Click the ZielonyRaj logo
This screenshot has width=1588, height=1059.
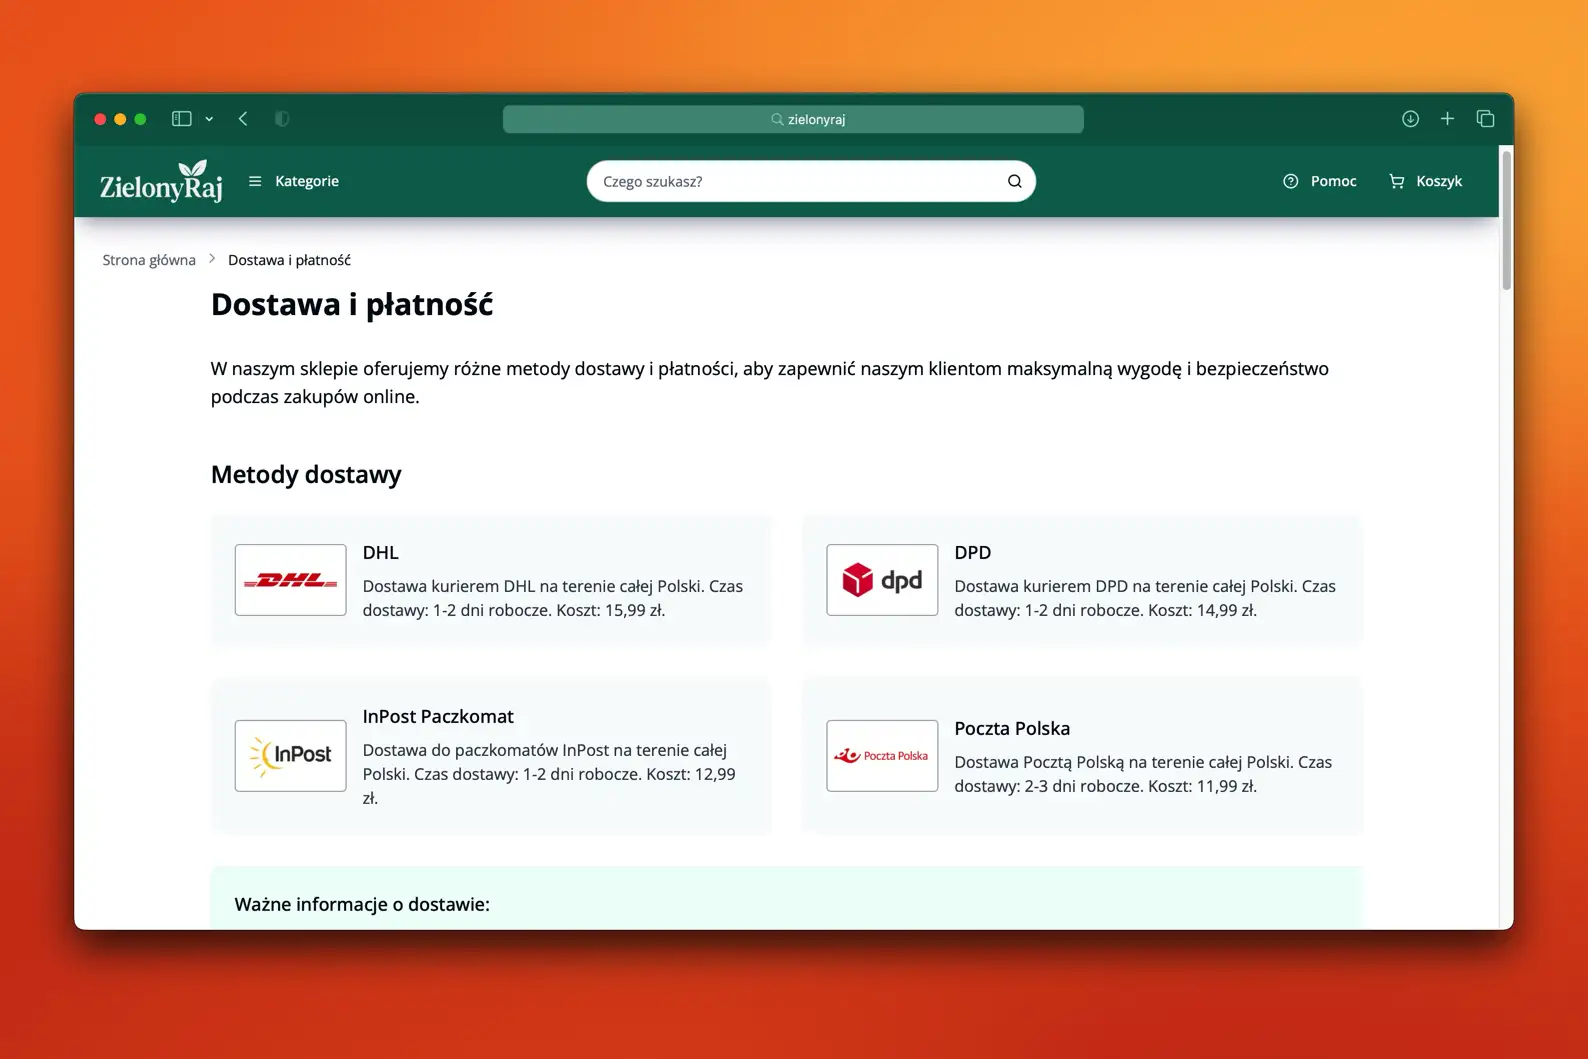click(x=161, y=182)
